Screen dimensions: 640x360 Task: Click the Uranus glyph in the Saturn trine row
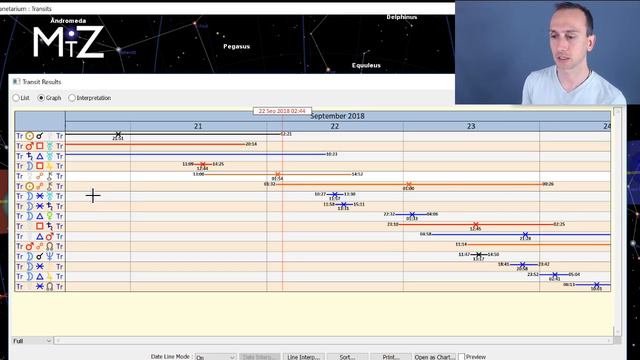[49, 156]
